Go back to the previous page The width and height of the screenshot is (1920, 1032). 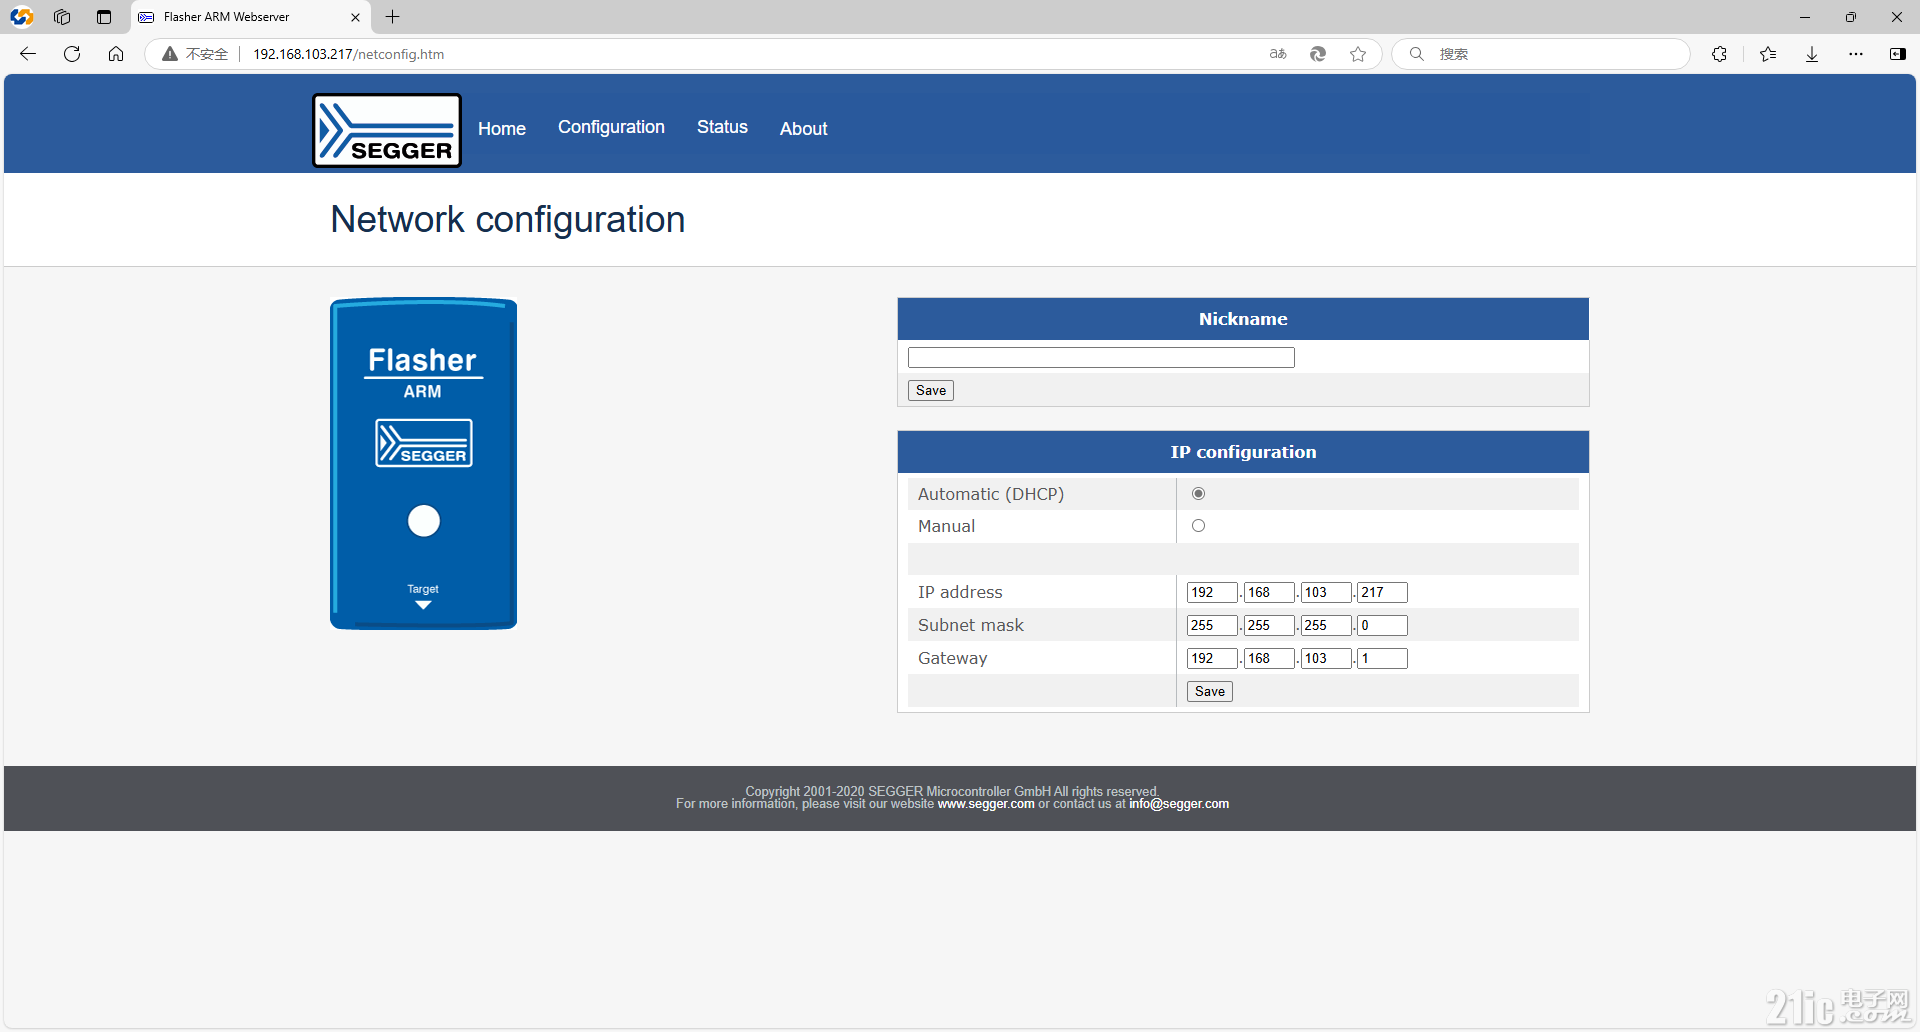click(x=28, y=54)
